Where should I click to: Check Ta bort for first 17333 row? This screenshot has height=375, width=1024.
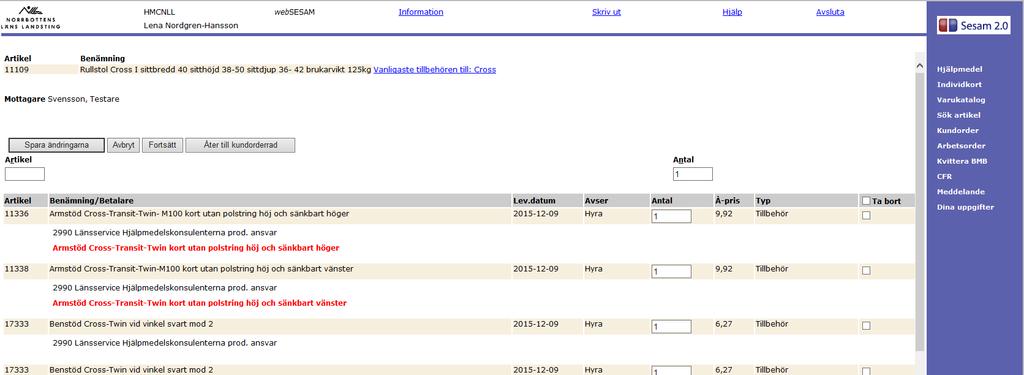click(866, 325)
